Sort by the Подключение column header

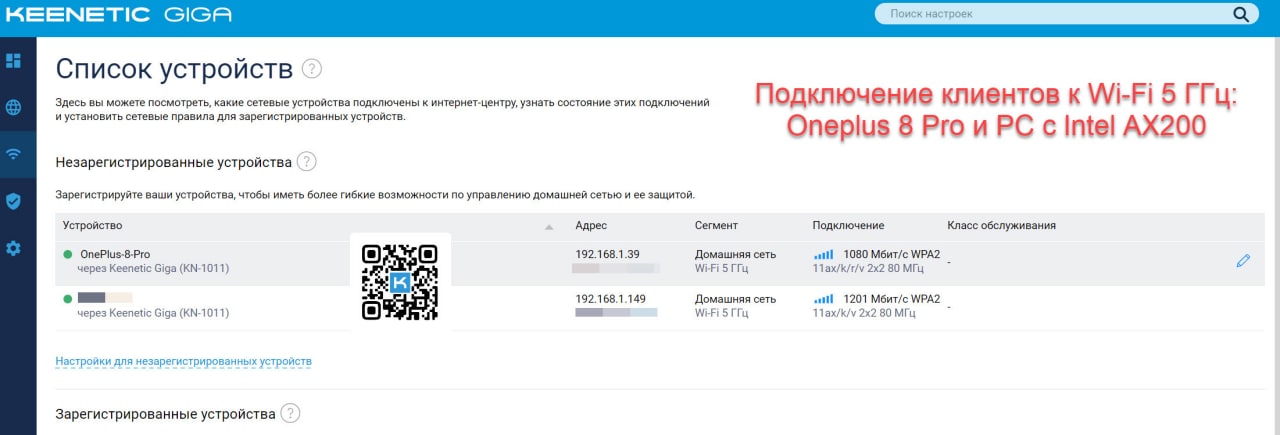[848, 226]
